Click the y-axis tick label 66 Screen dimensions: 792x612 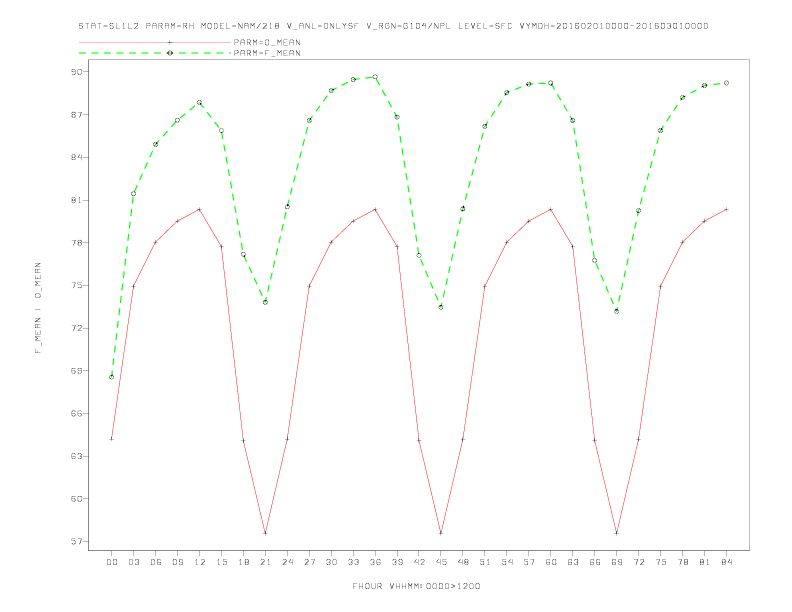(77, 413)
